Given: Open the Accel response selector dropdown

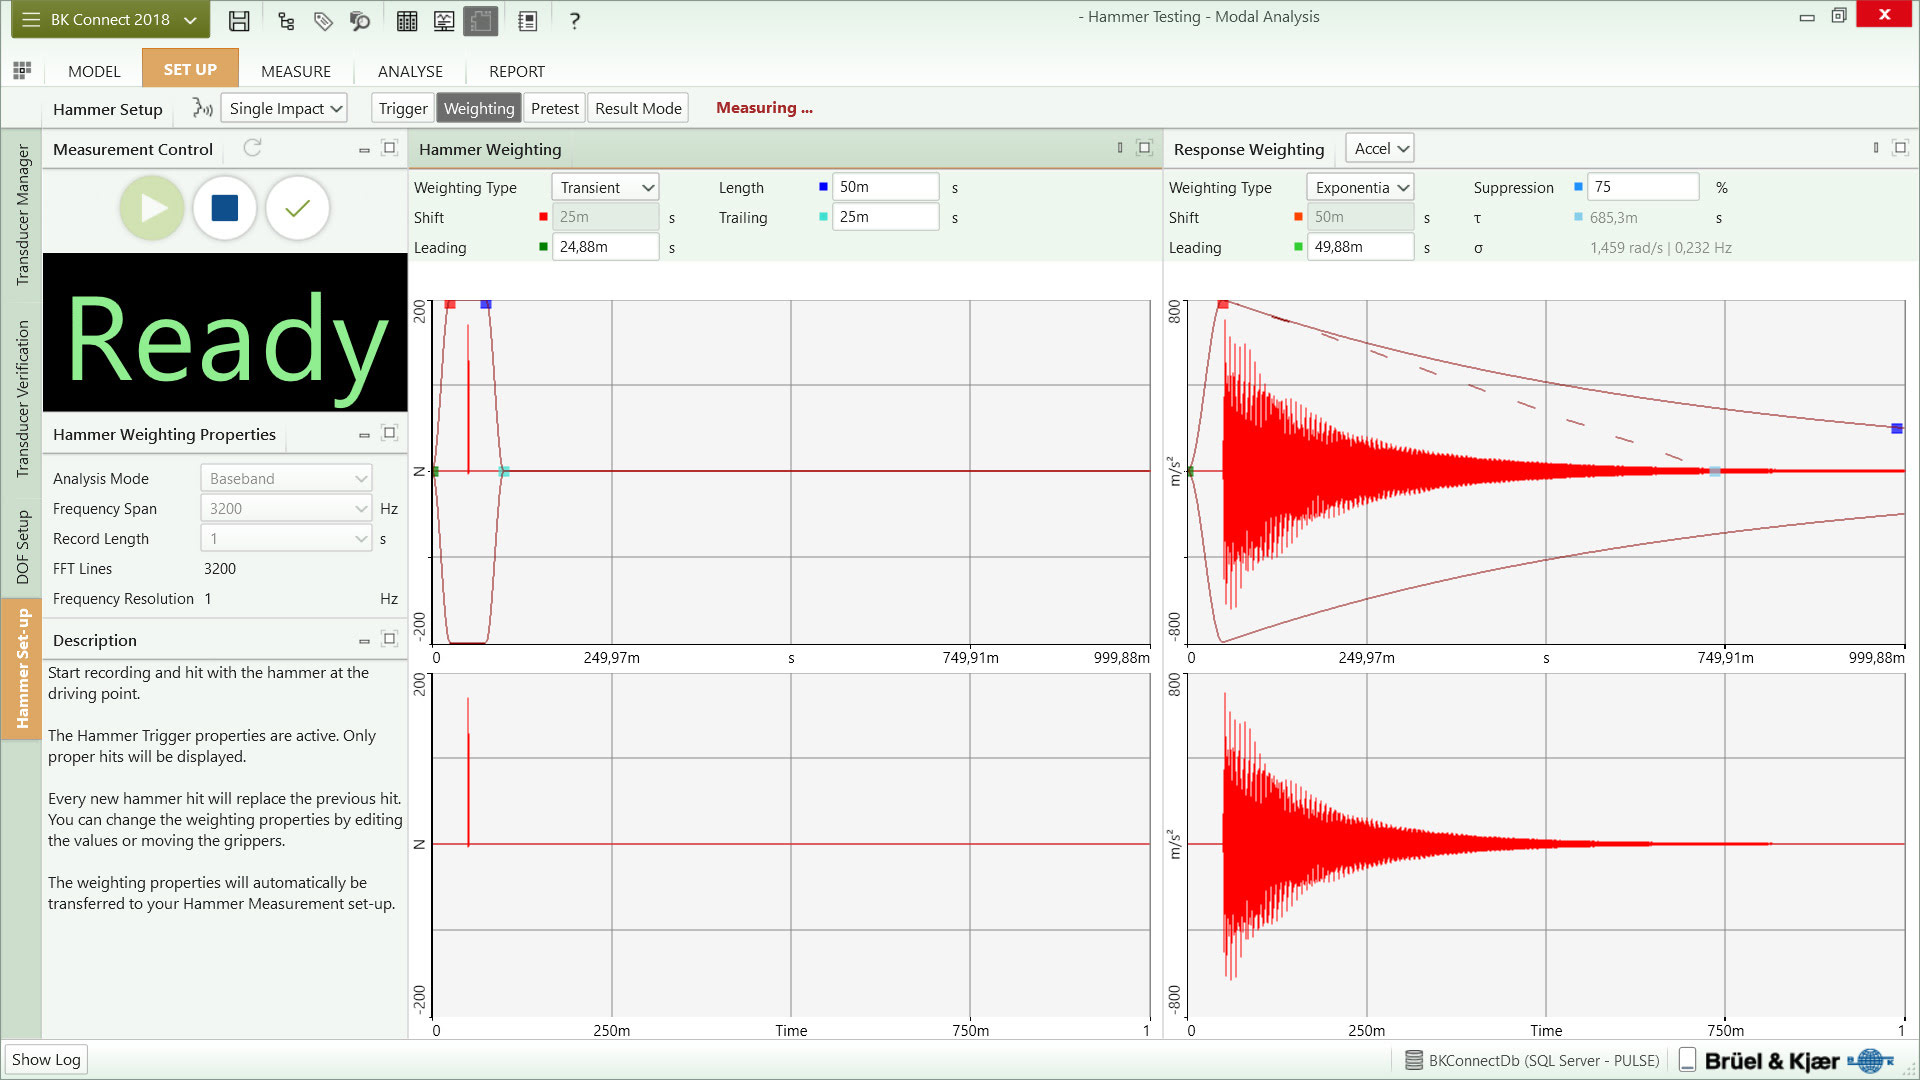Looking at the screenshot, I should pyautogui.click(x=1380, y=148).
